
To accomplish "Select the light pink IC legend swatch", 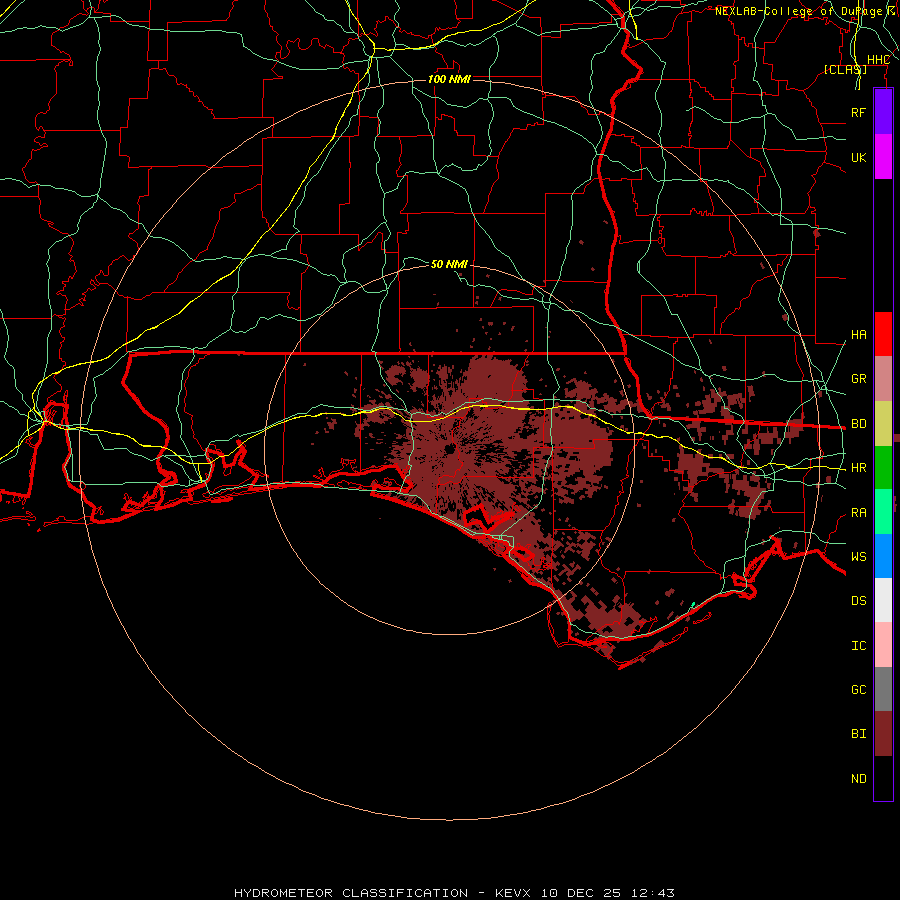I will [x=883, y=645].
